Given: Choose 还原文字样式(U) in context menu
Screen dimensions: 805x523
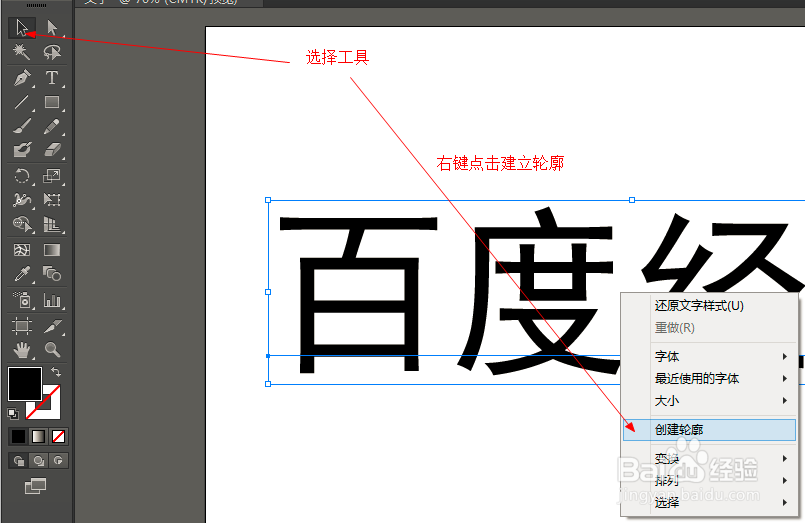Looking at the screenshot, I should coord(709,306).
